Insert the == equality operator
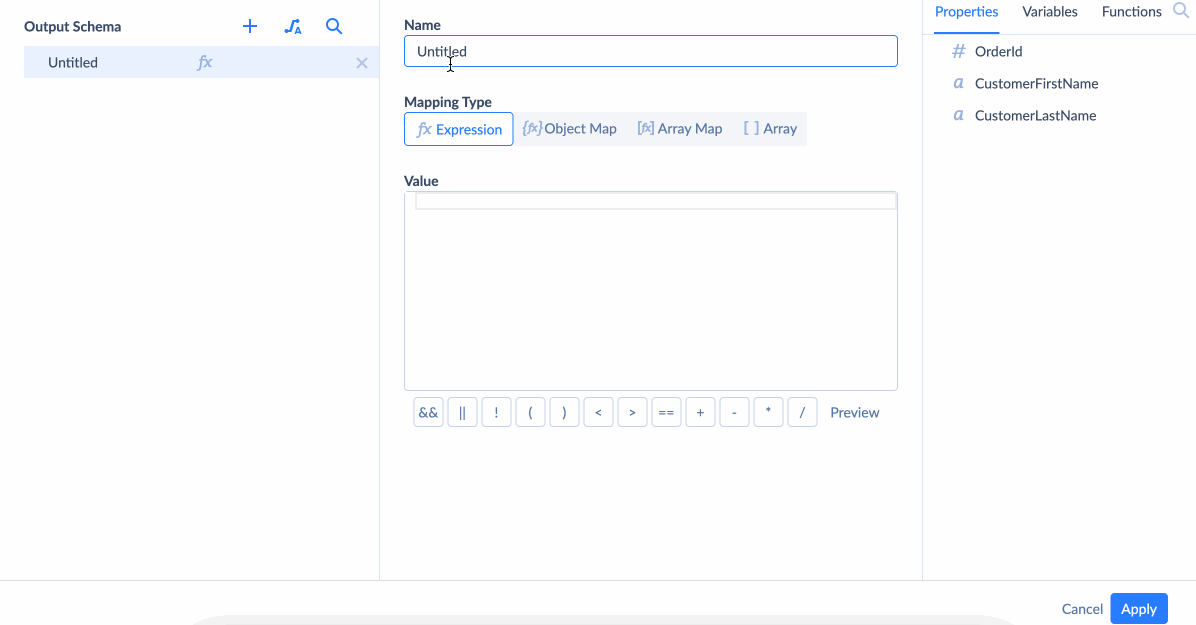Image resolution: width=1196 pixels, height=625 pixels. coord(666,413)
